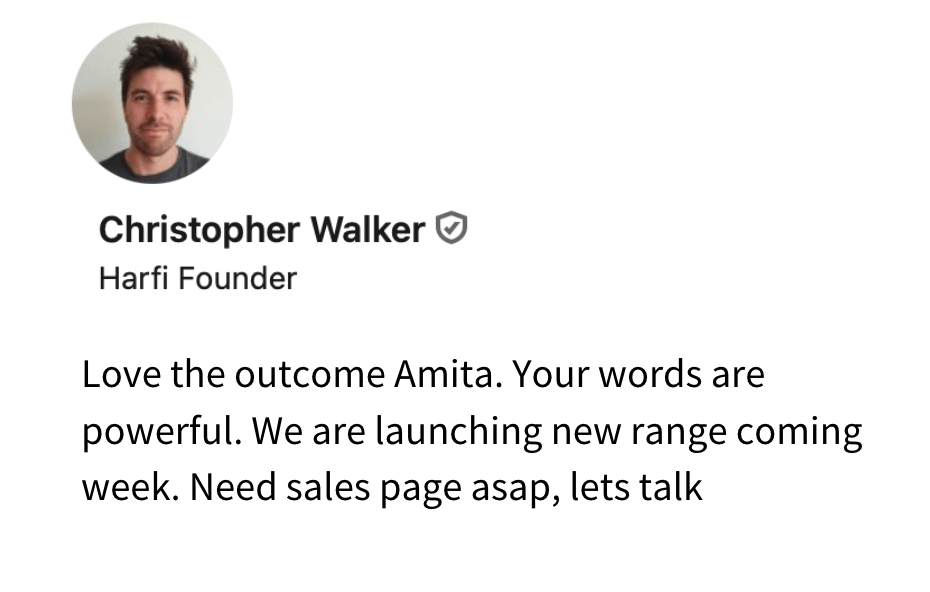Viewport: 930px width, 592px height.
Task: Click the word 'coming' in the comment
Action: point(800,433)
